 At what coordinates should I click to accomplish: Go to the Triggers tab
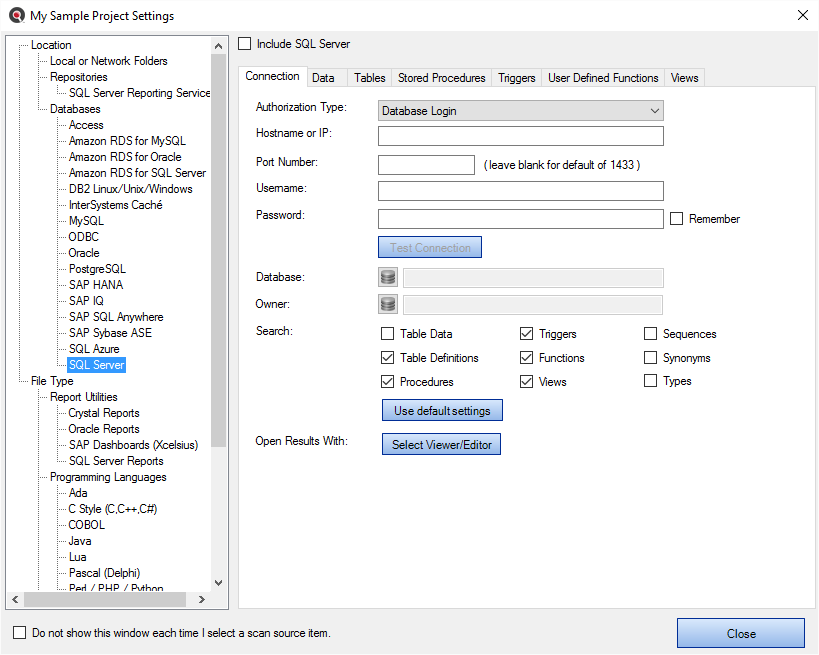tap(517, 78)
